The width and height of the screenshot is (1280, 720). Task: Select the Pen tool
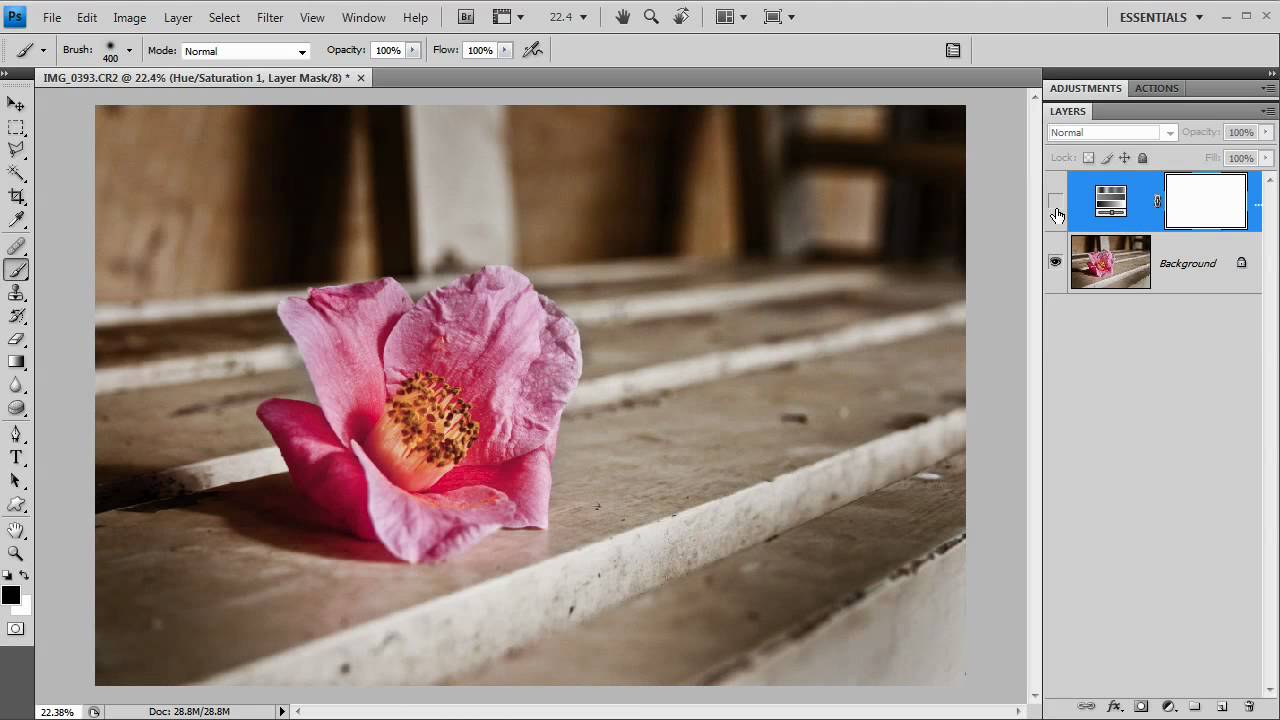pyautogui.click(x=16, y=435)
